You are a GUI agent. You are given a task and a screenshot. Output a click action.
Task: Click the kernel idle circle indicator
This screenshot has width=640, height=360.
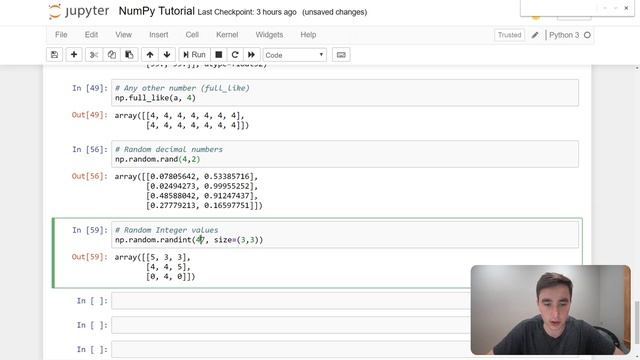point(587,35)
